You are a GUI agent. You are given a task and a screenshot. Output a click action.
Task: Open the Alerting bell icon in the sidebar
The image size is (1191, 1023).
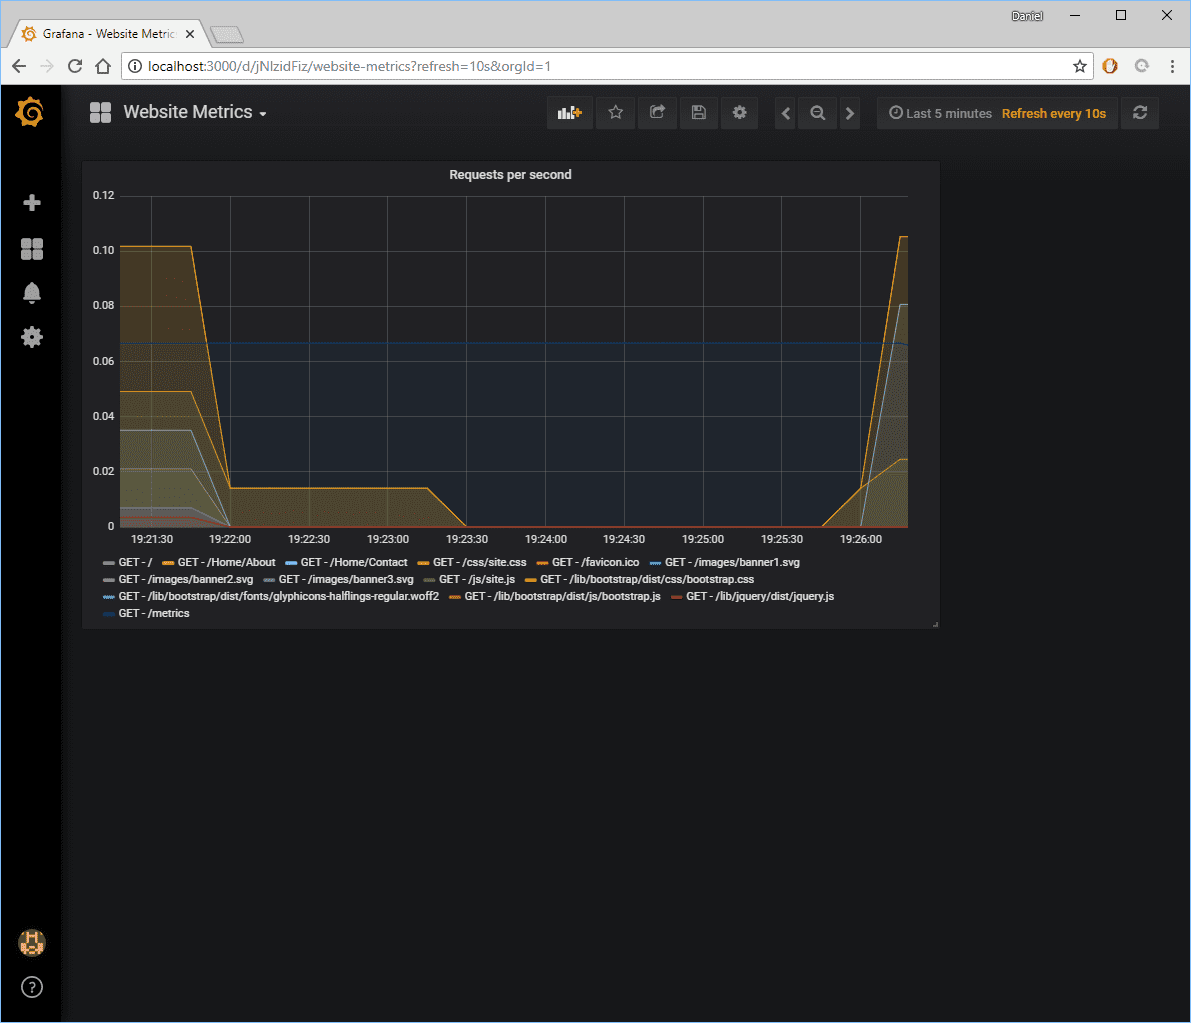(x=32, y=292)
